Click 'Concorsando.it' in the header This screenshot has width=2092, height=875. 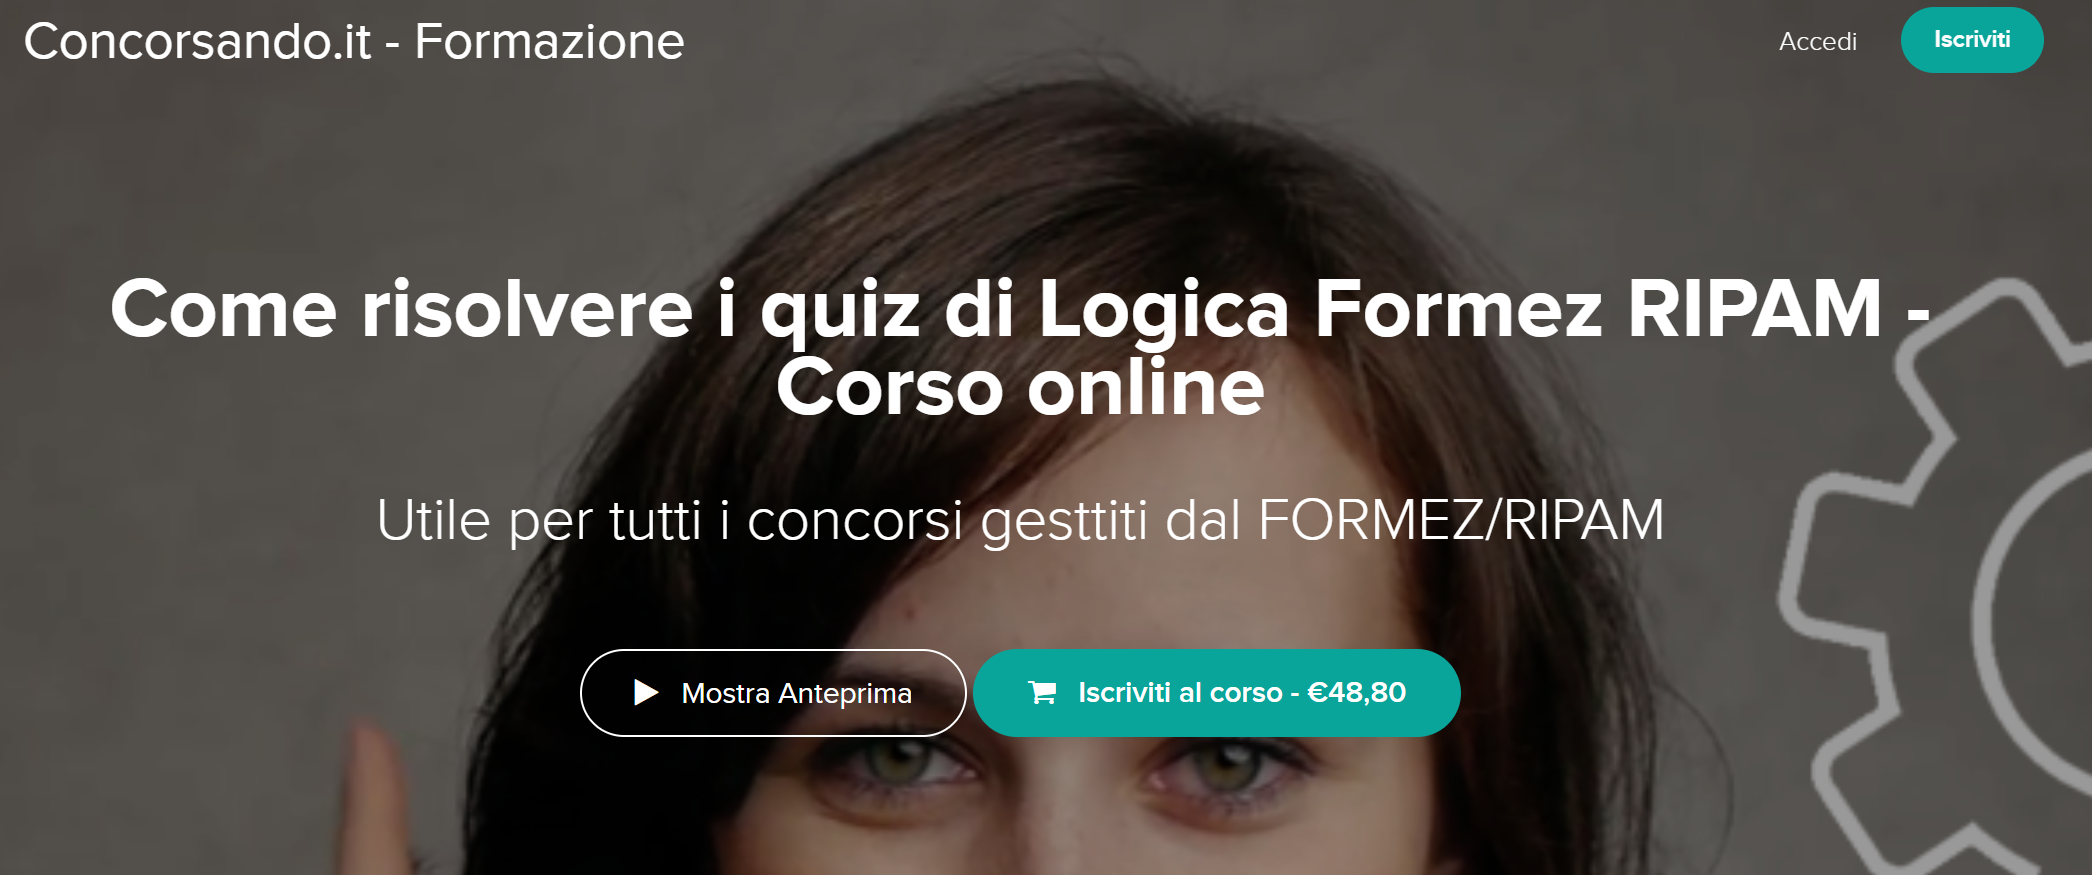197,42
